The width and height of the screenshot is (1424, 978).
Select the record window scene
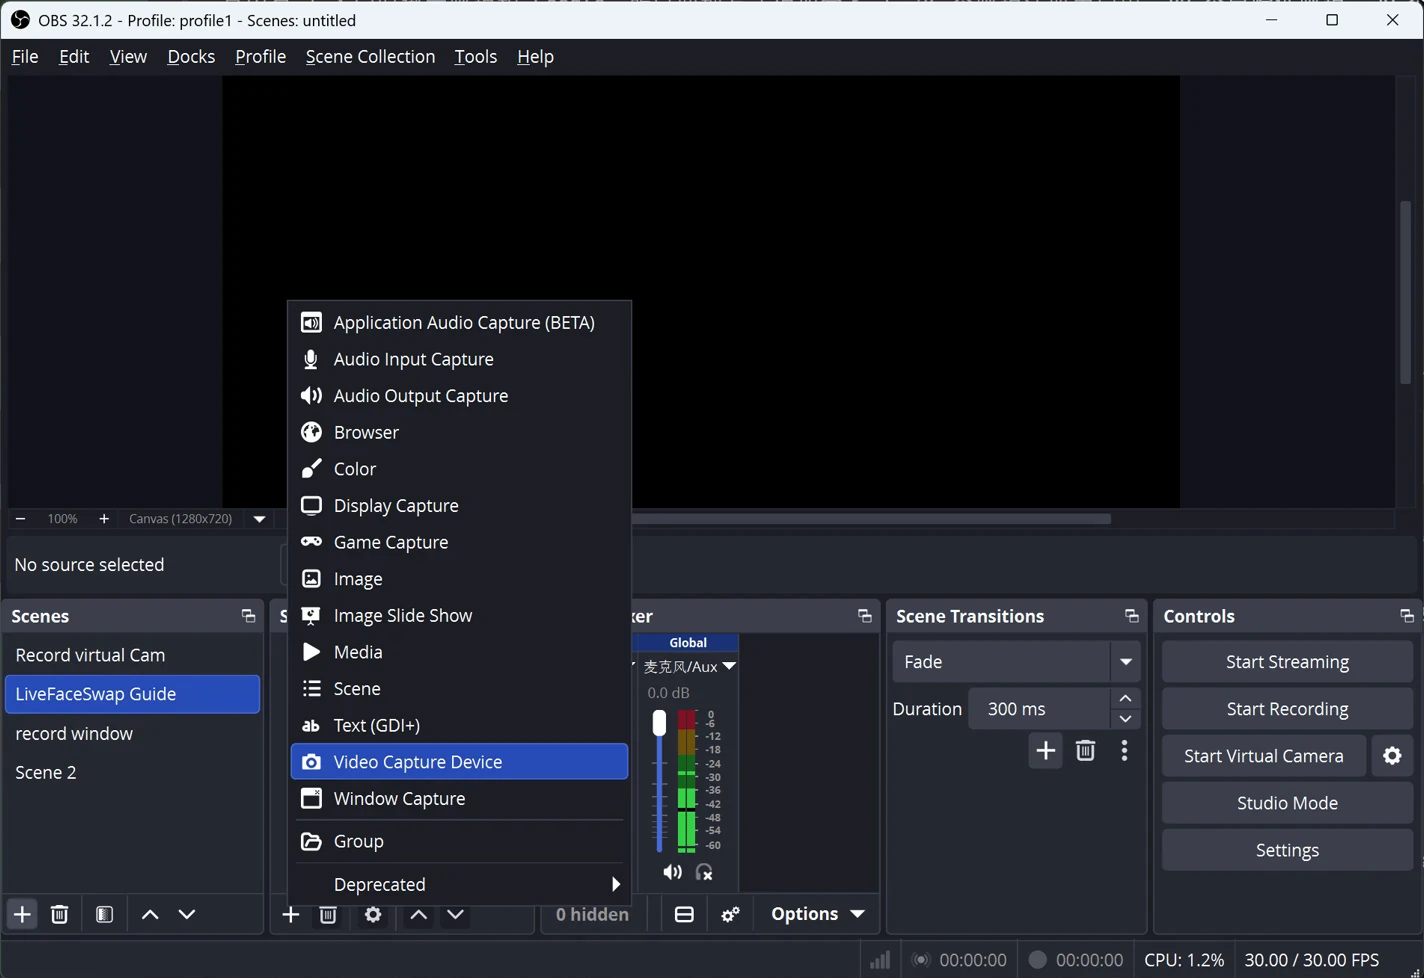(132, 734)
